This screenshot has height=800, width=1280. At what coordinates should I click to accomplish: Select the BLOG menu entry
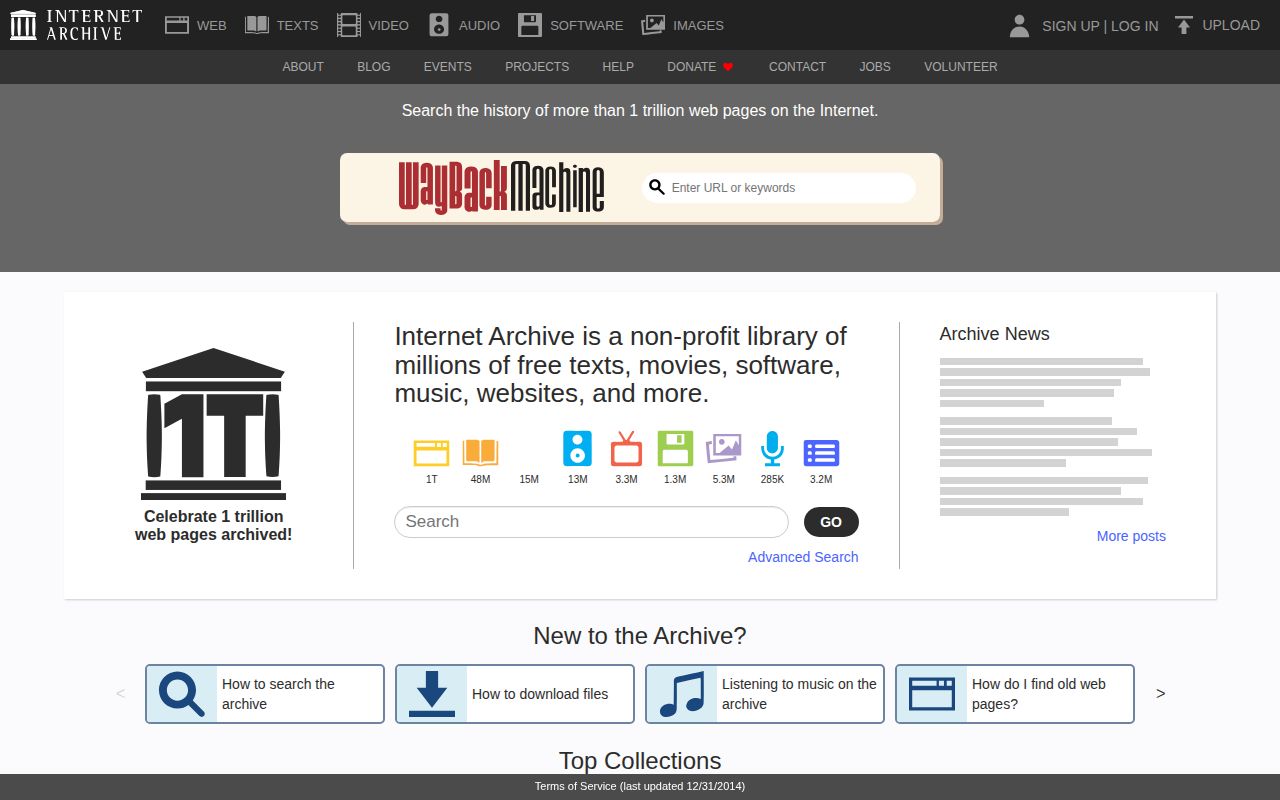click(373, 67)
